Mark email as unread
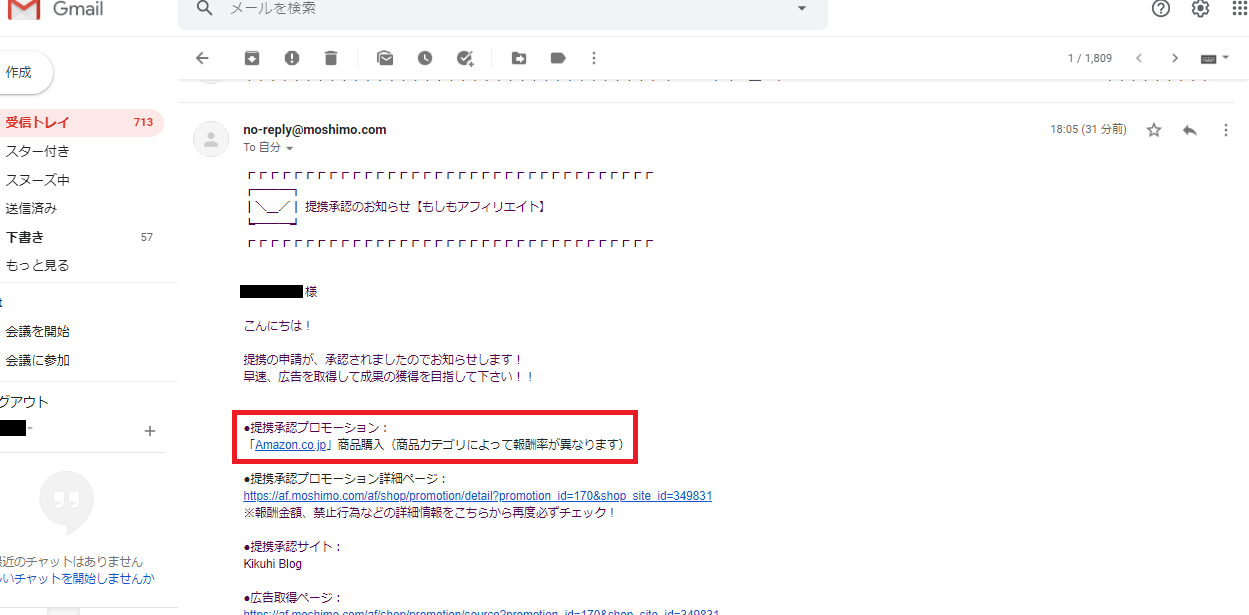 (385, 58)
